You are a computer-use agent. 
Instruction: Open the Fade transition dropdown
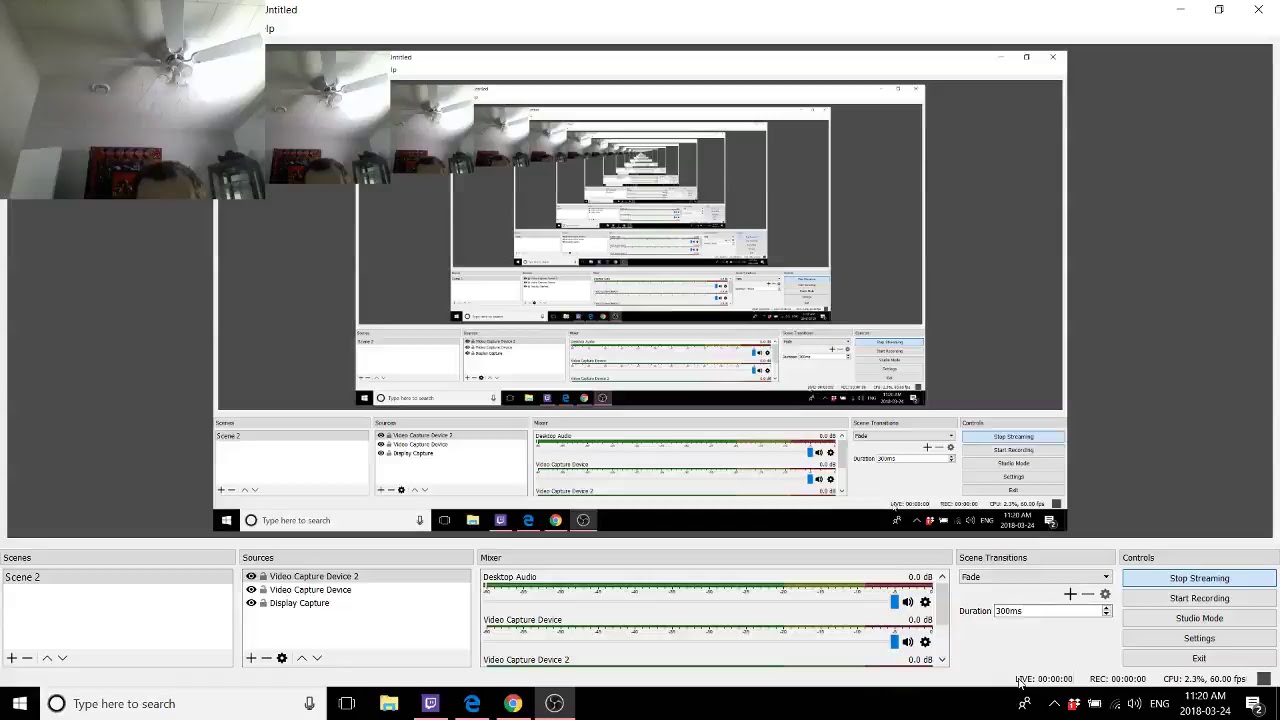coord(1035,577)
